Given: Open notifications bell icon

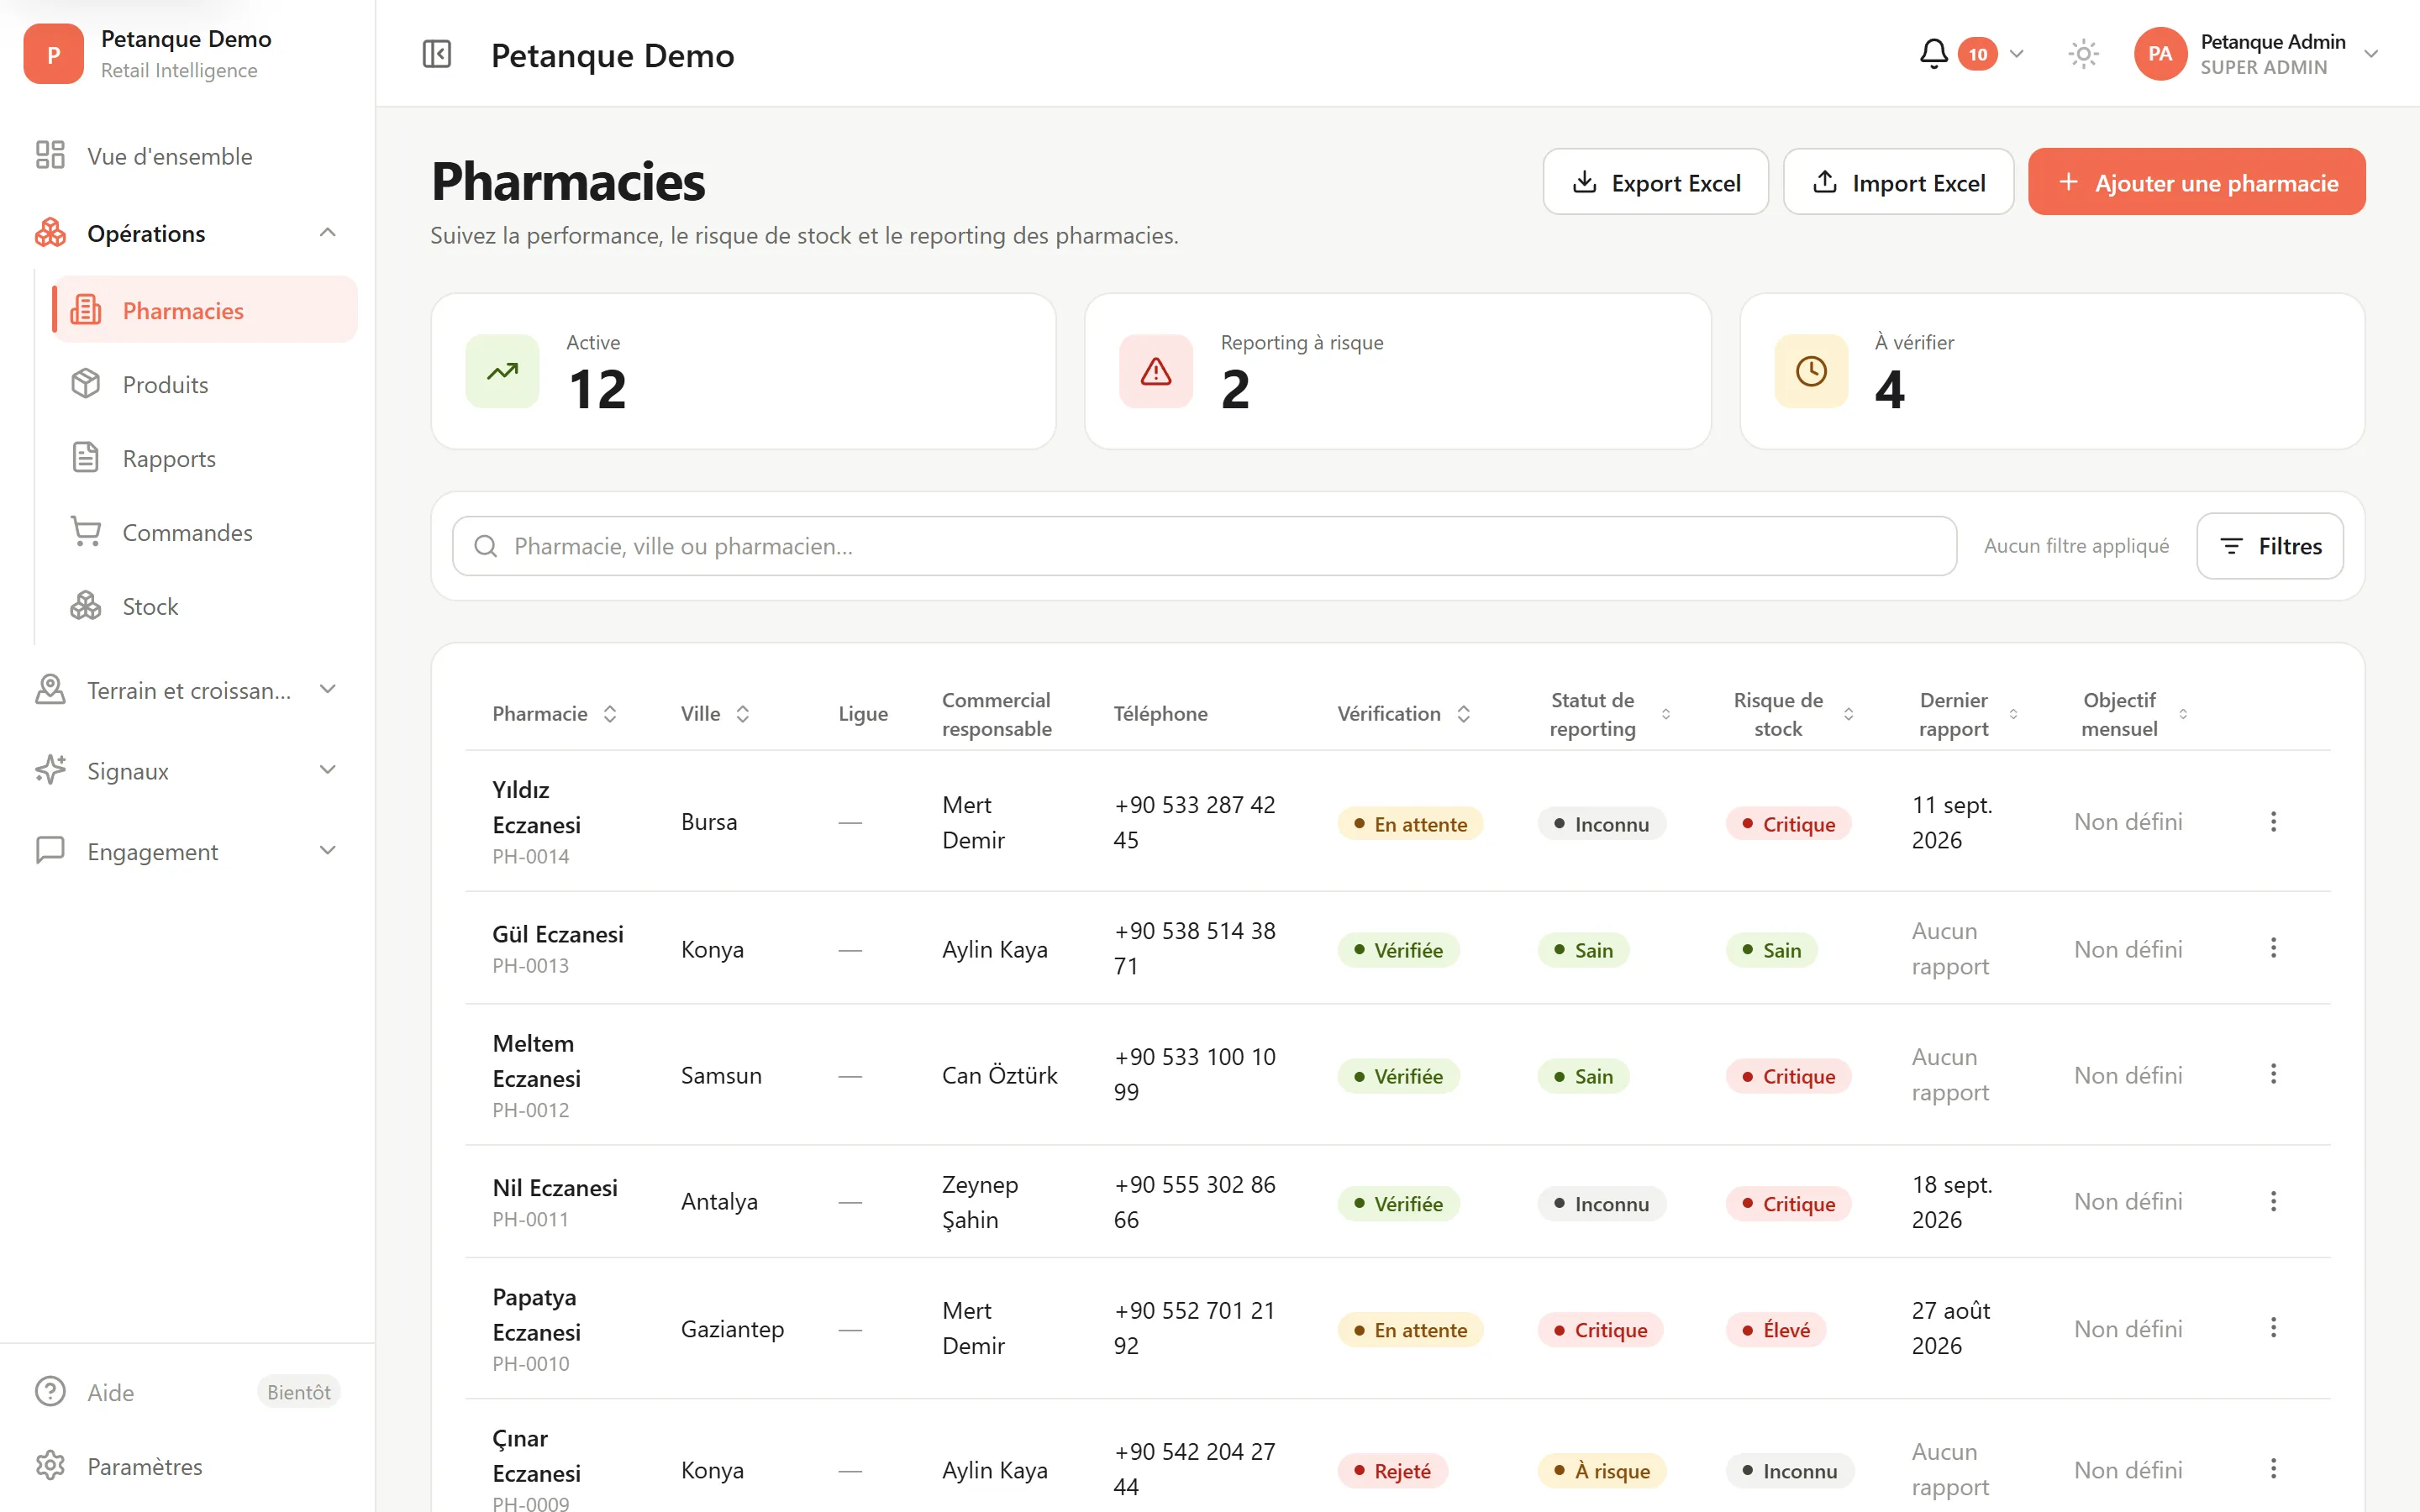Looking at the screenshot, I should [1933, 54].
